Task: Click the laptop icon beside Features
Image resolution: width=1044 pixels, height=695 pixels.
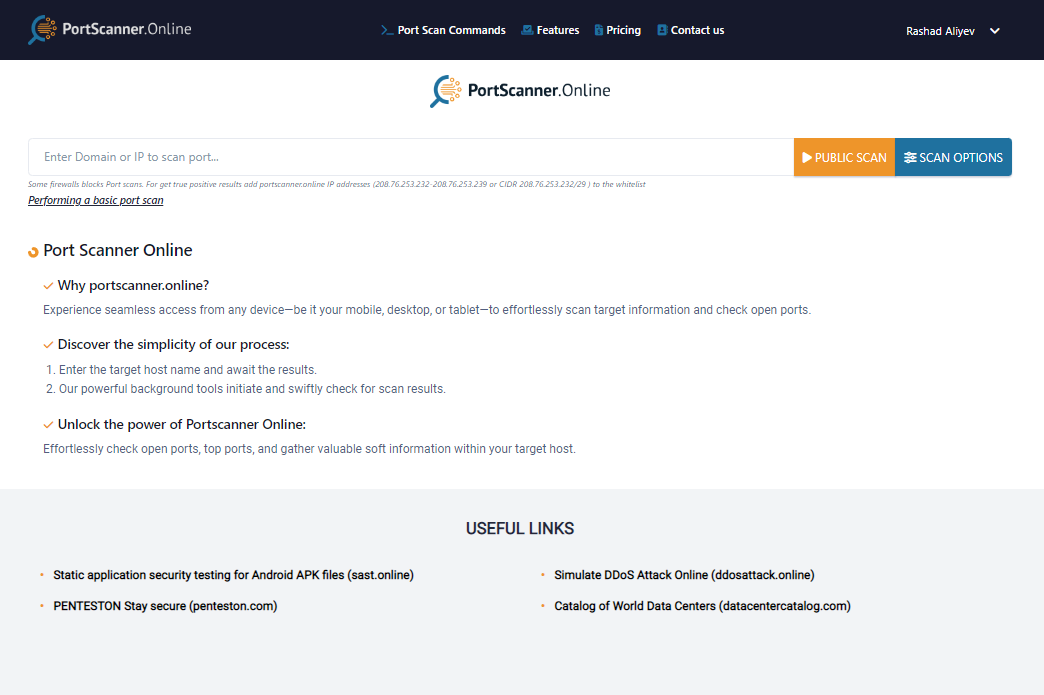Action: (x=527, y=30)
